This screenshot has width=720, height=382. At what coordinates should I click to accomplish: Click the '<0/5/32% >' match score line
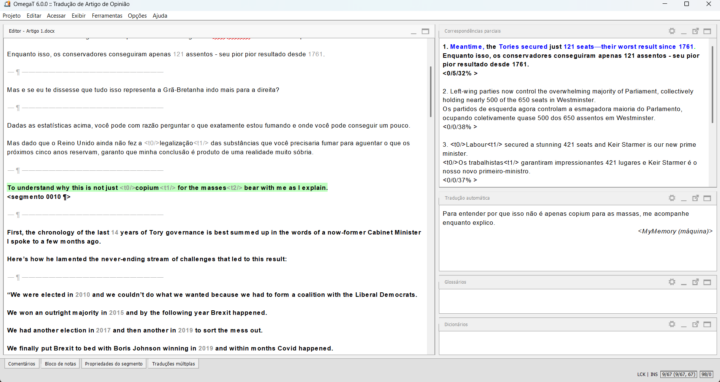460,73
